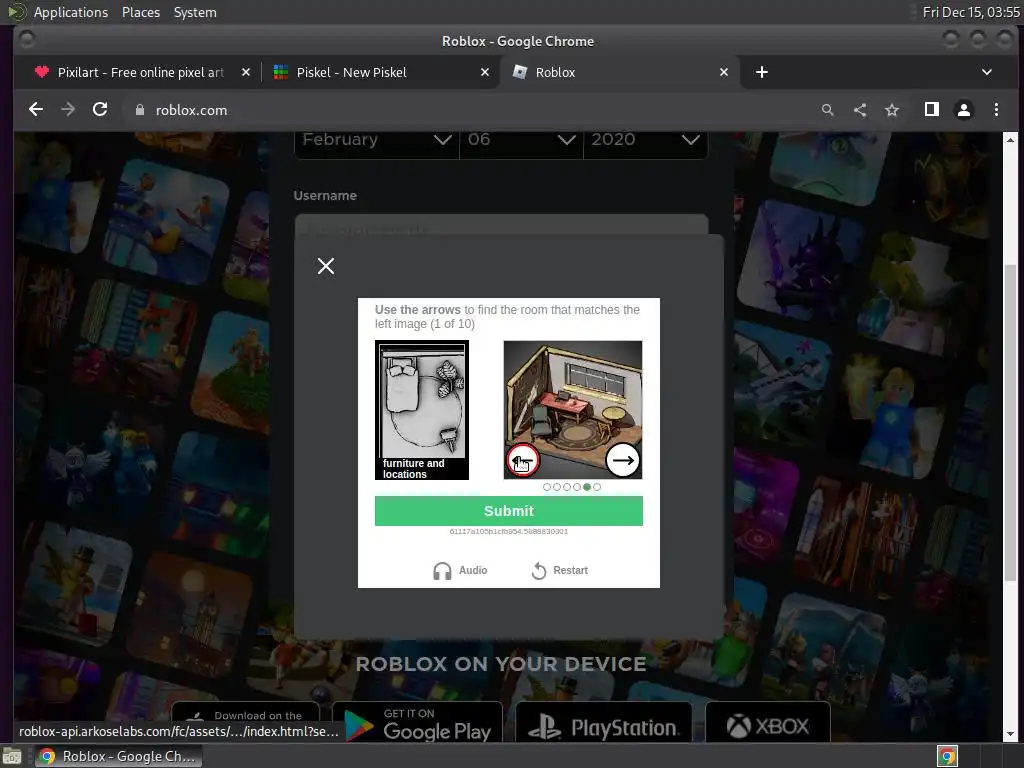Submit the captcha answer

509,511
